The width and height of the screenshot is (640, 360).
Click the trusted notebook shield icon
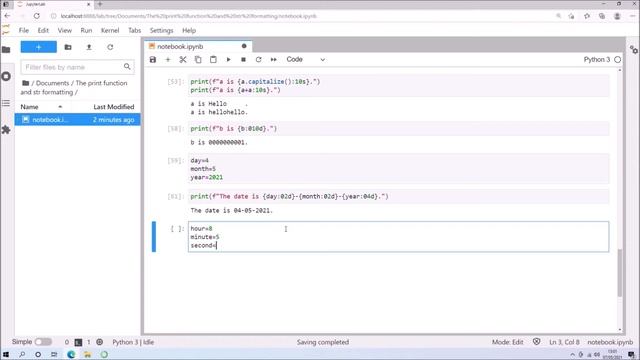(536, 342)
